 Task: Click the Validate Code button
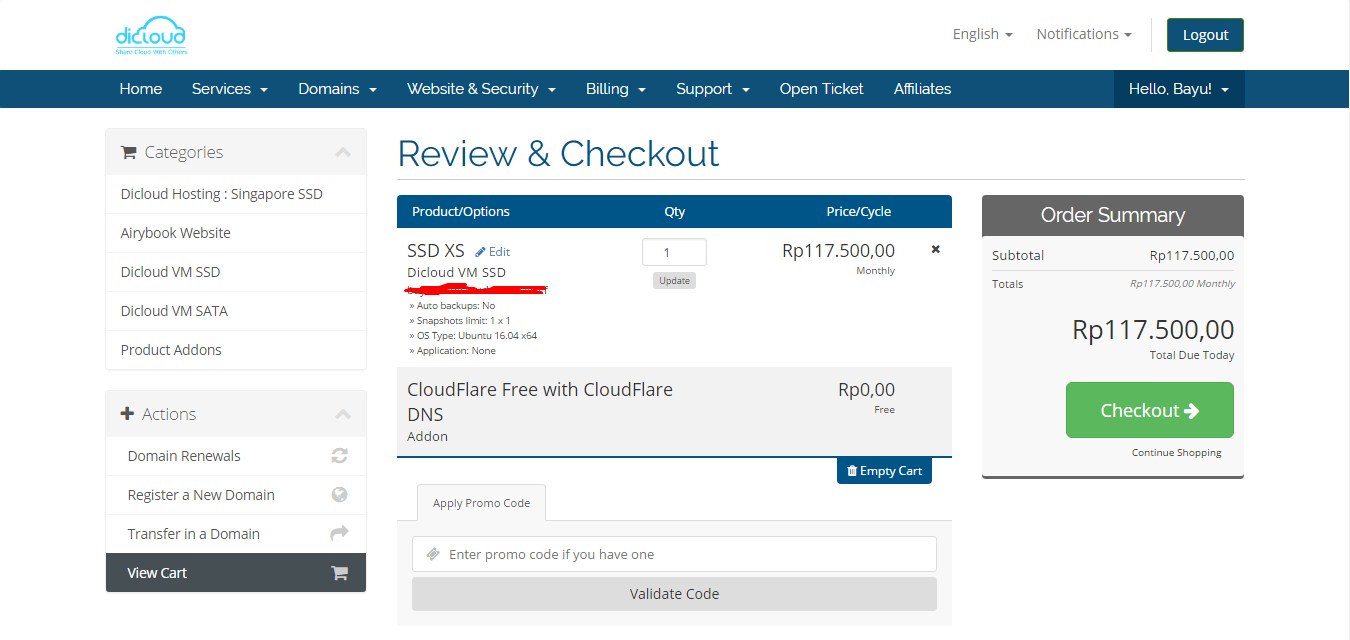click(x=674, y=594)
